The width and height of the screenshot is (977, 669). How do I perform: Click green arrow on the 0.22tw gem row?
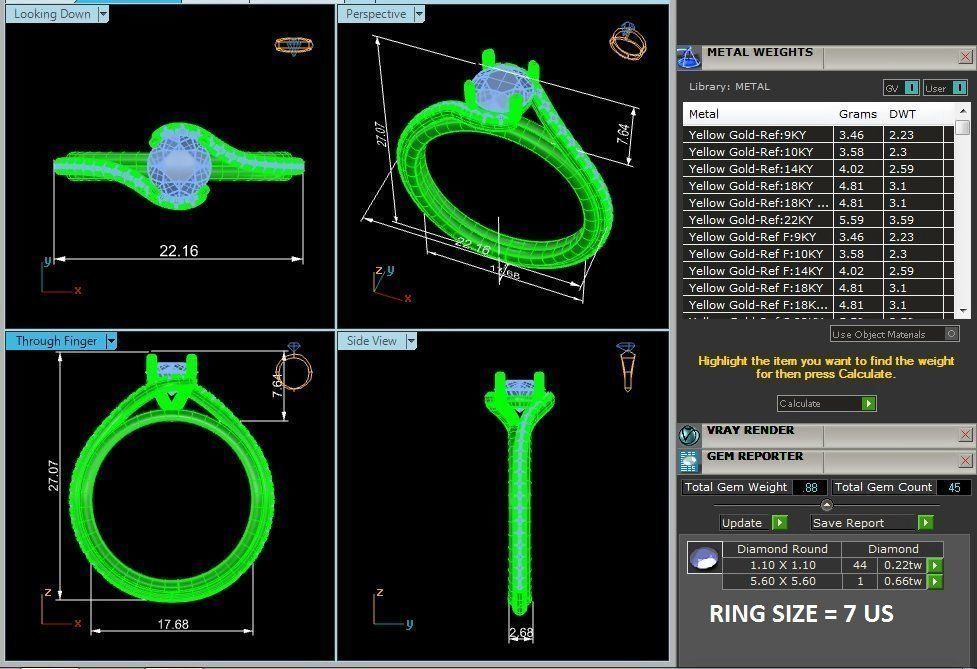tap(935, 565)
